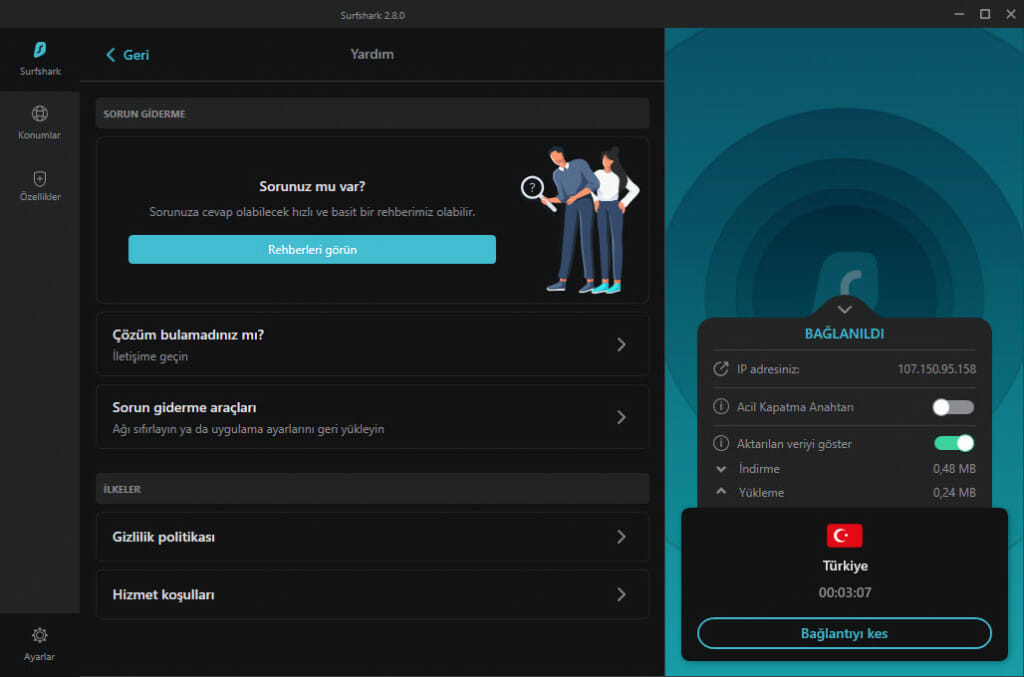Screen dimensions: 1024x677
Task: Select the Sorun giderme araçları row title
Action: (x=184, y=407)
